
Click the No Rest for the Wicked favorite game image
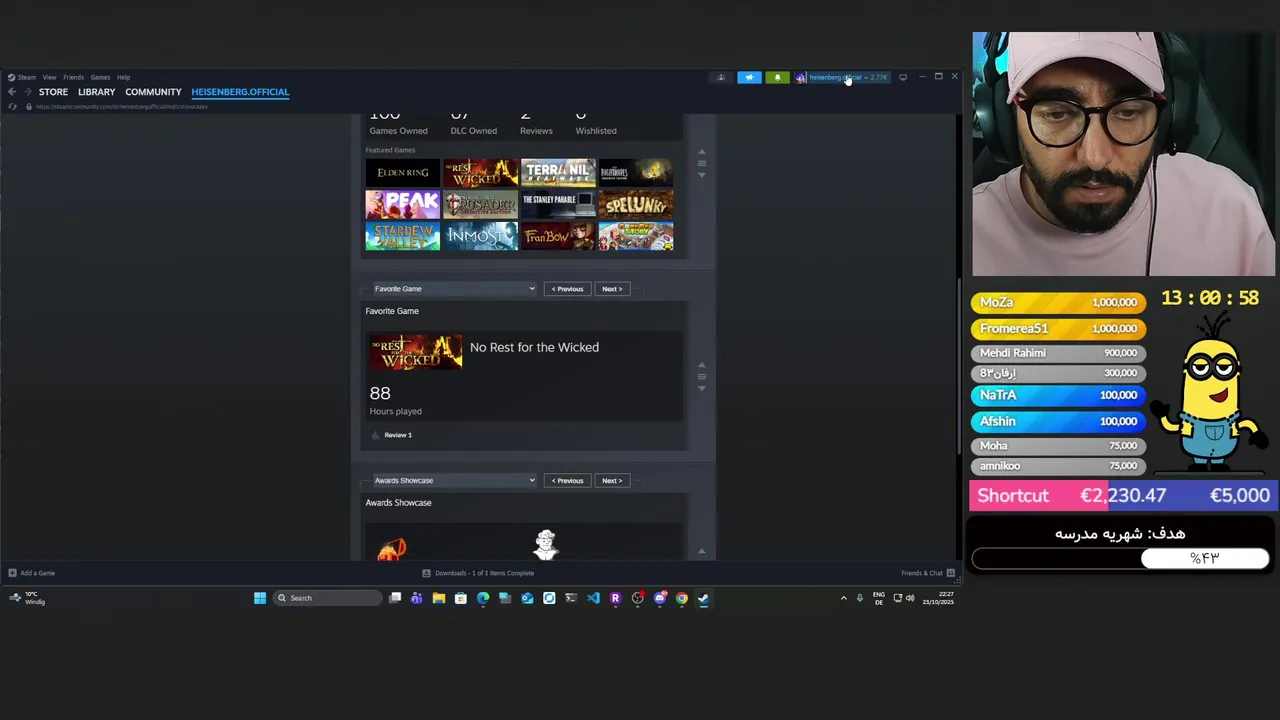coord(416,352)
